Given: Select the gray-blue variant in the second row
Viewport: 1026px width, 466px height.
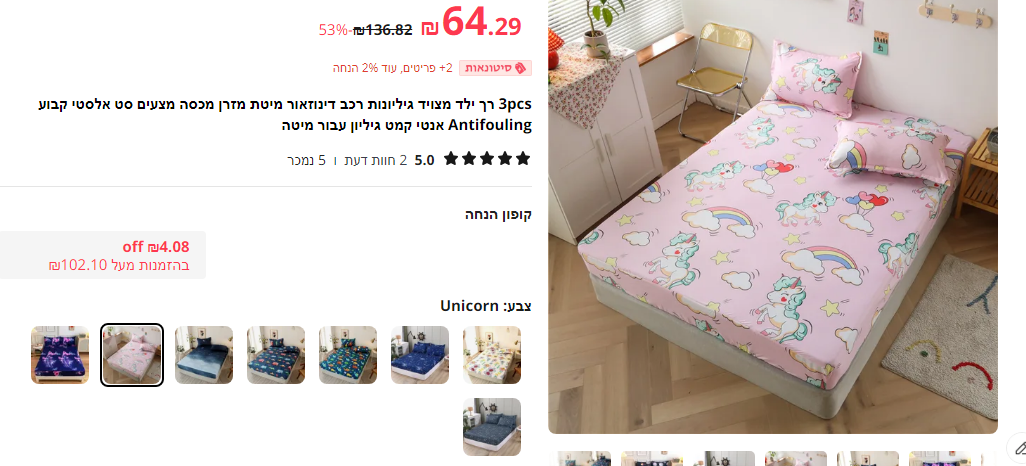Looking at the screenshot, I should pos(491,427).
